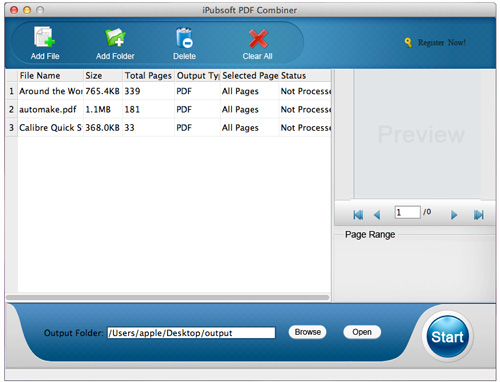Click the PDF output type for automake.pdf
This screenshot has width=500, height=382.
[197, 109]
